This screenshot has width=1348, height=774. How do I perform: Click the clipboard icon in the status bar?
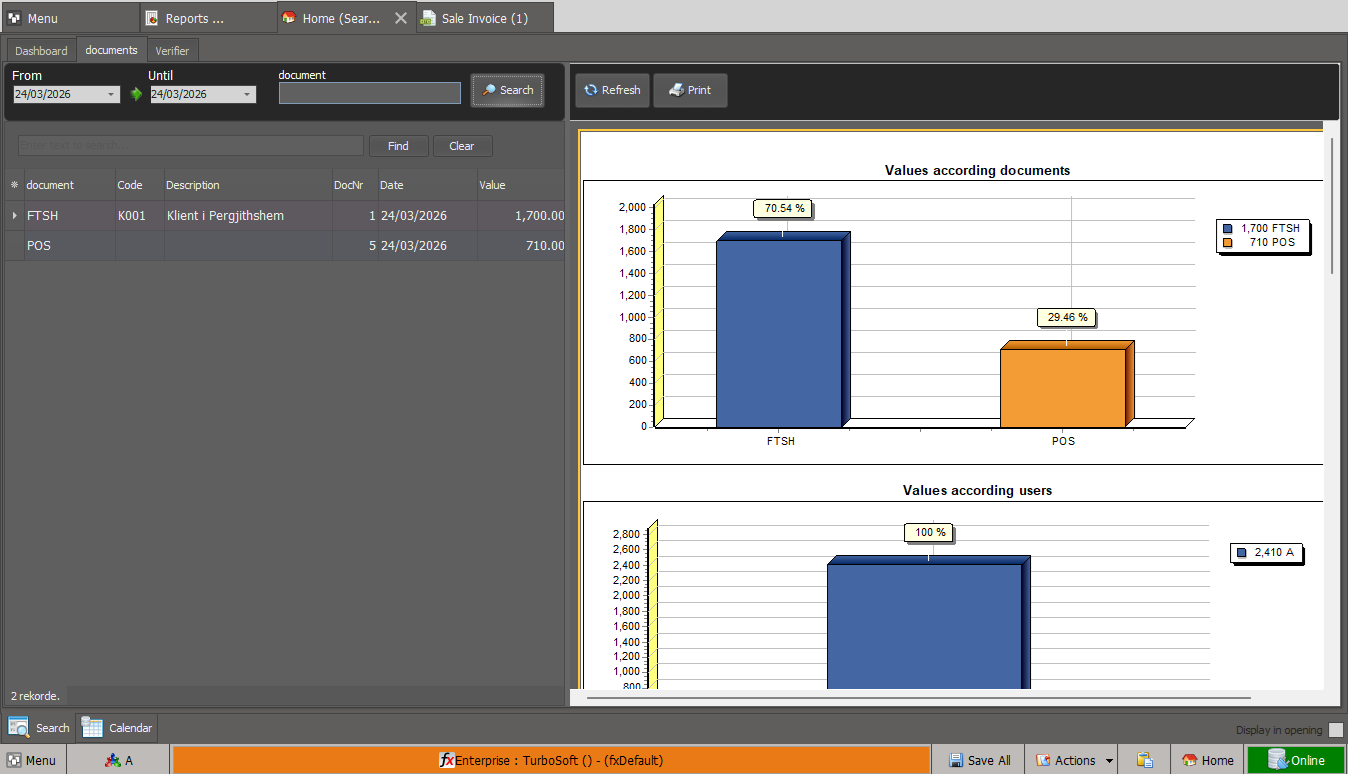click(x=1145, y=760)
